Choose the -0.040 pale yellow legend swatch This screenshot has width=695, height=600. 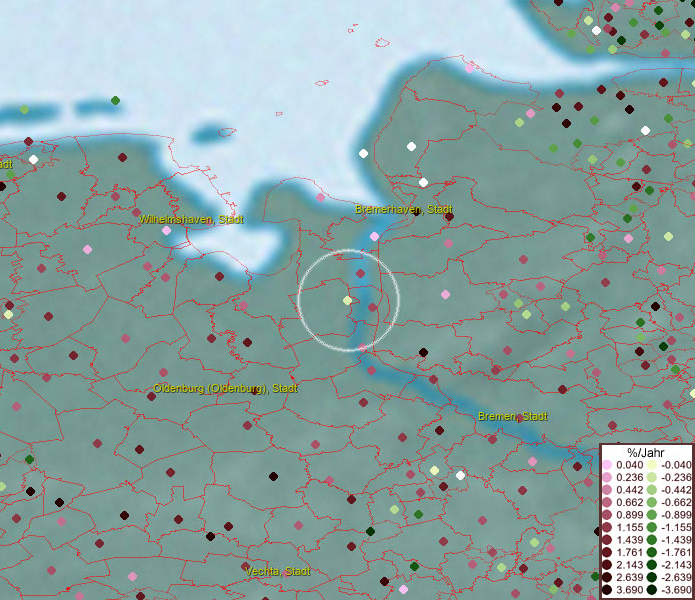point(650,465)
